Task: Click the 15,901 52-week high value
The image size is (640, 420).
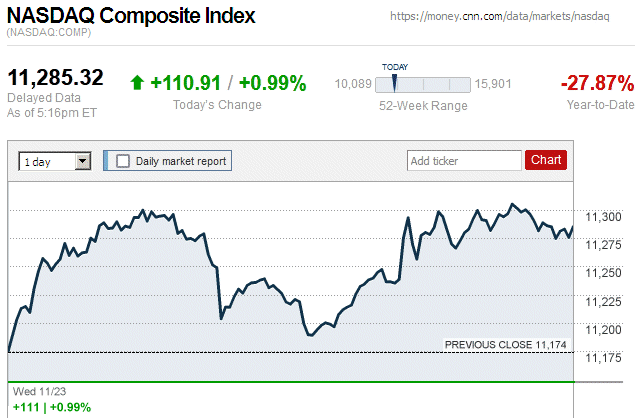Action: [493, 84]
